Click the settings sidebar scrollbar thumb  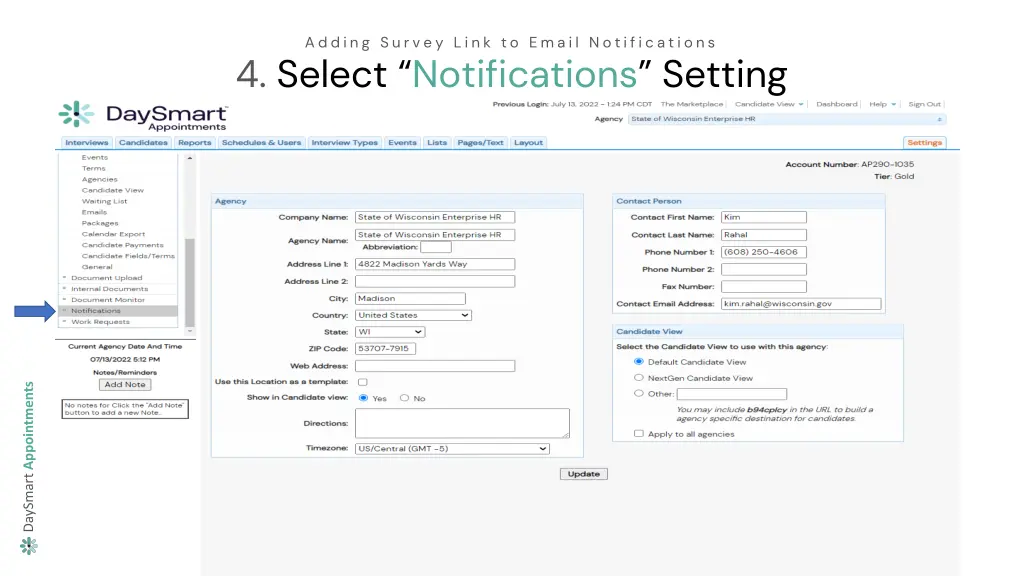190,282
